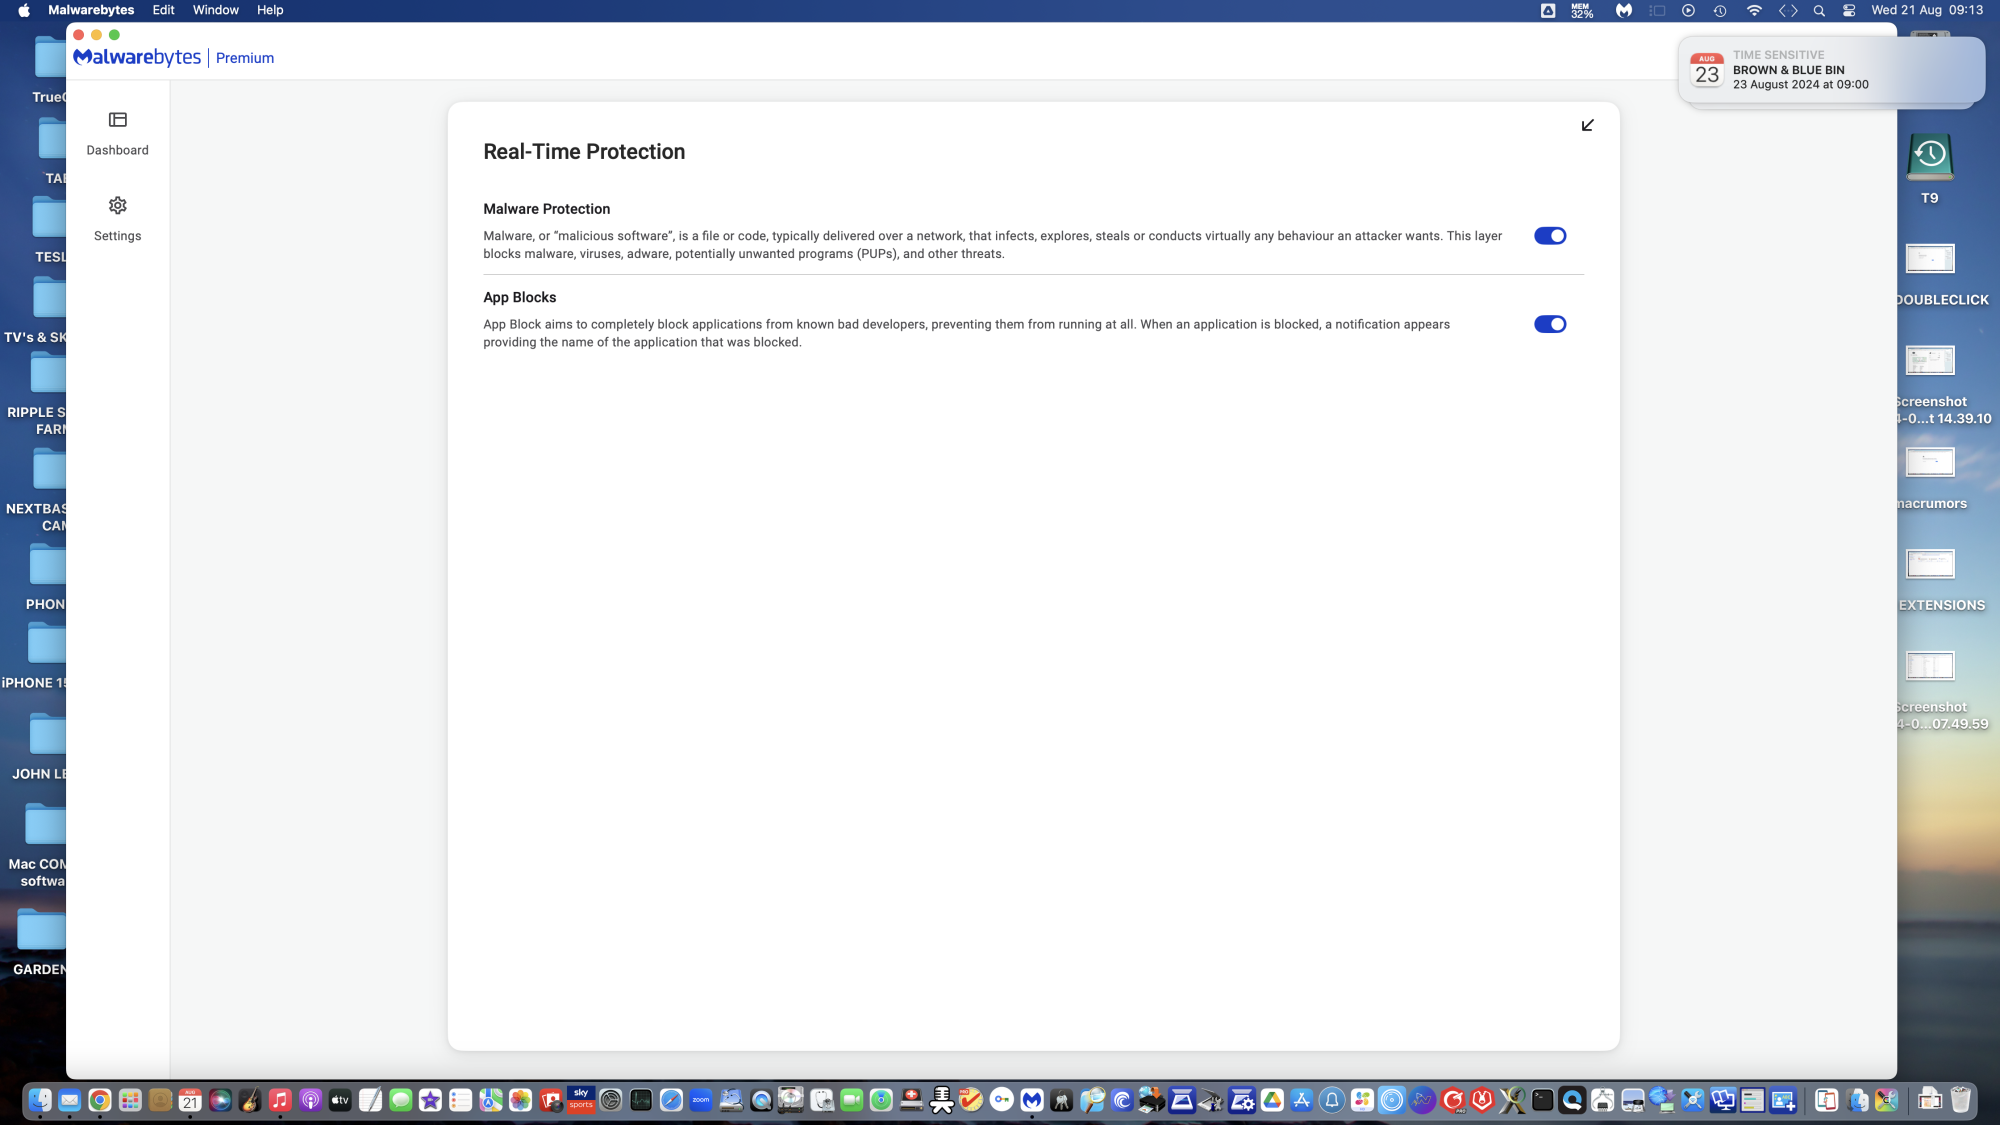The width and height of the screenshot is (2000, 1125).
Task: Click the "Real-Time Protection" title
Action: 584,152
